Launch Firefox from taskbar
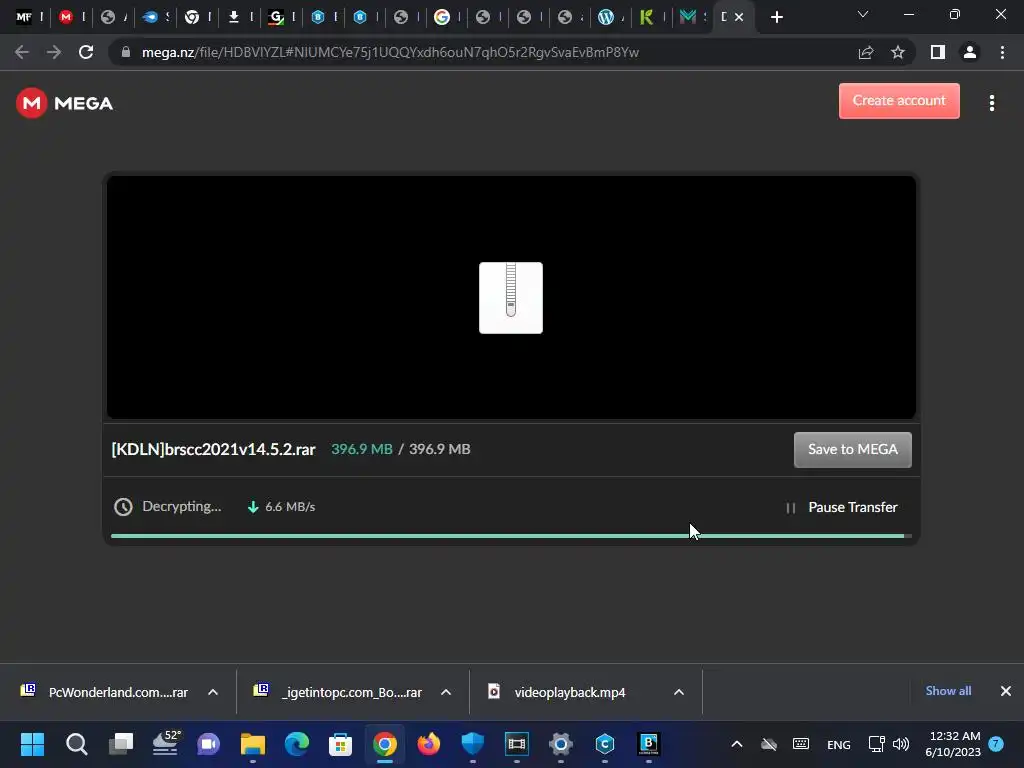1024x768 pixels. [x=428, y=744]
